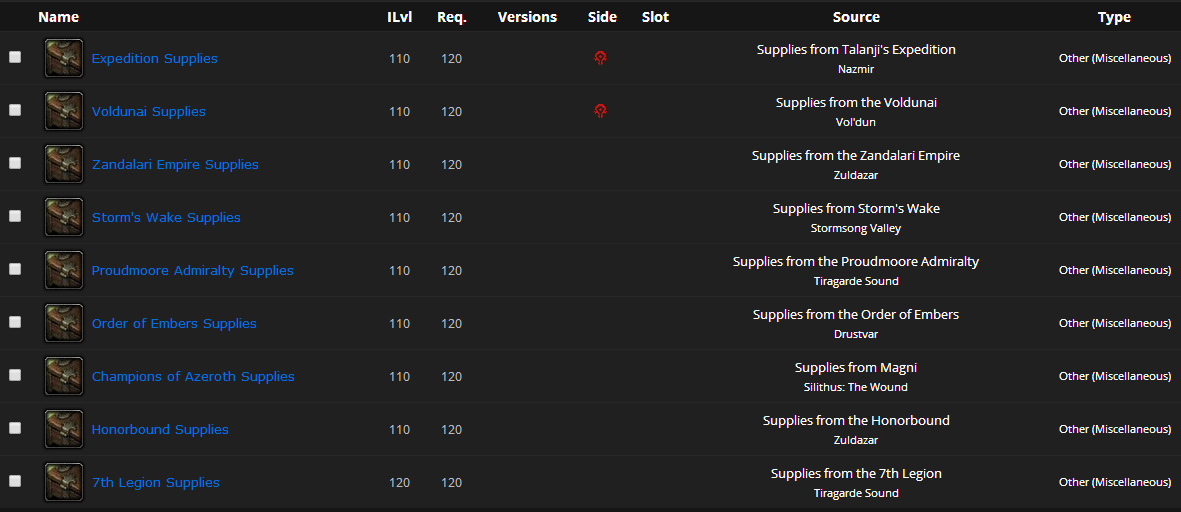Click the Voldunai Supplies chest icon
The height and width of the screenshot is (512, 1181).
[x=64, y=111]
